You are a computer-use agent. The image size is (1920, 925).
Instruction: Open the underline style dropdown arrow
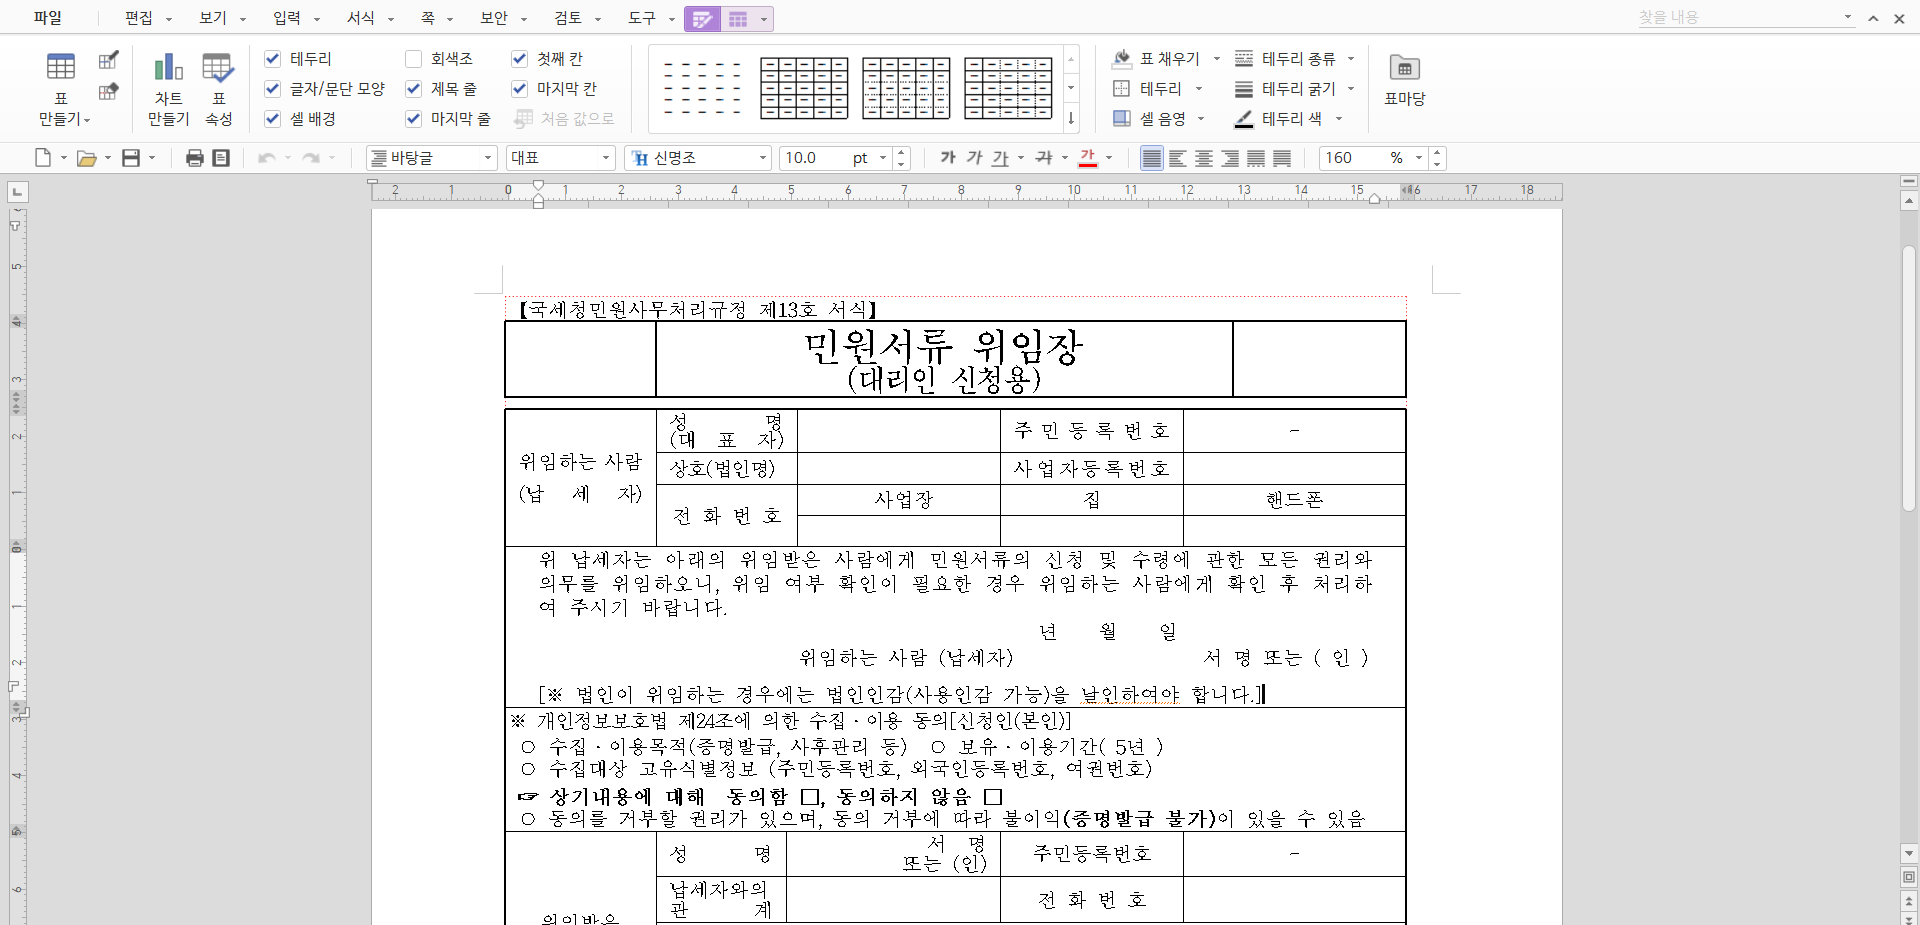[x=1021, y=158]
